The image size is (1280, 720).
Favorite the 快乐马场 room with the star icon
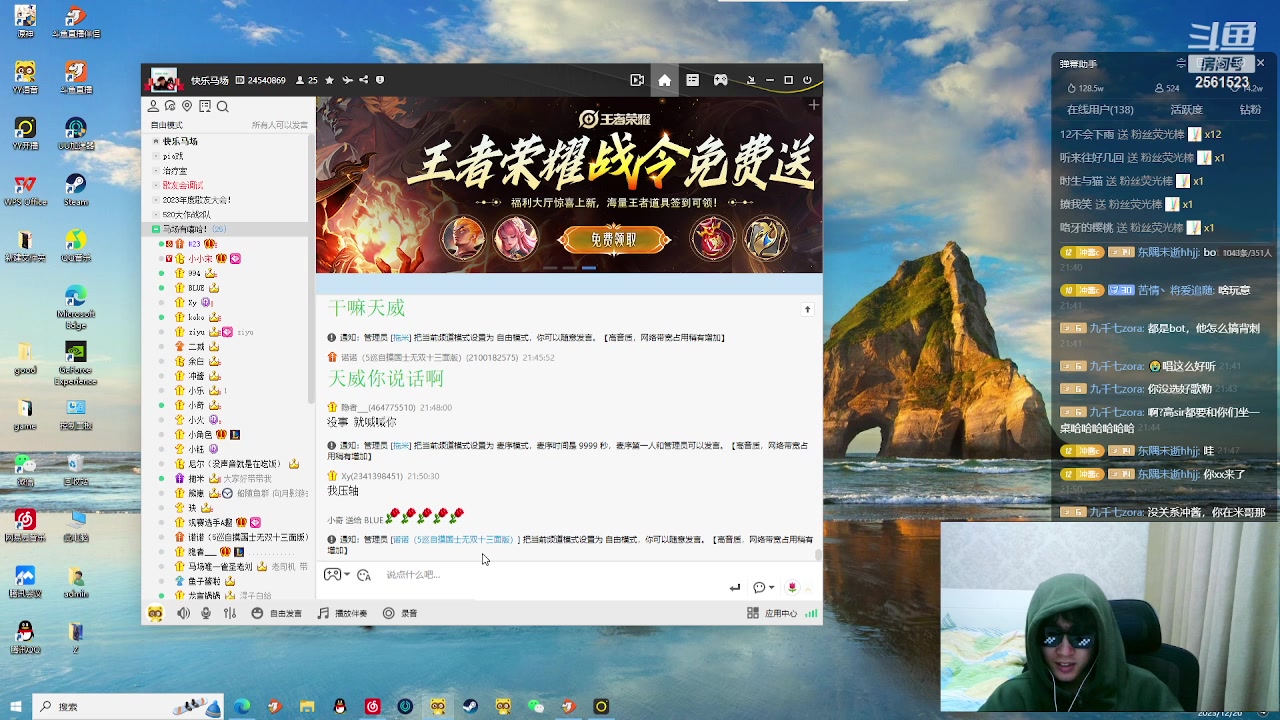point(330,80)
